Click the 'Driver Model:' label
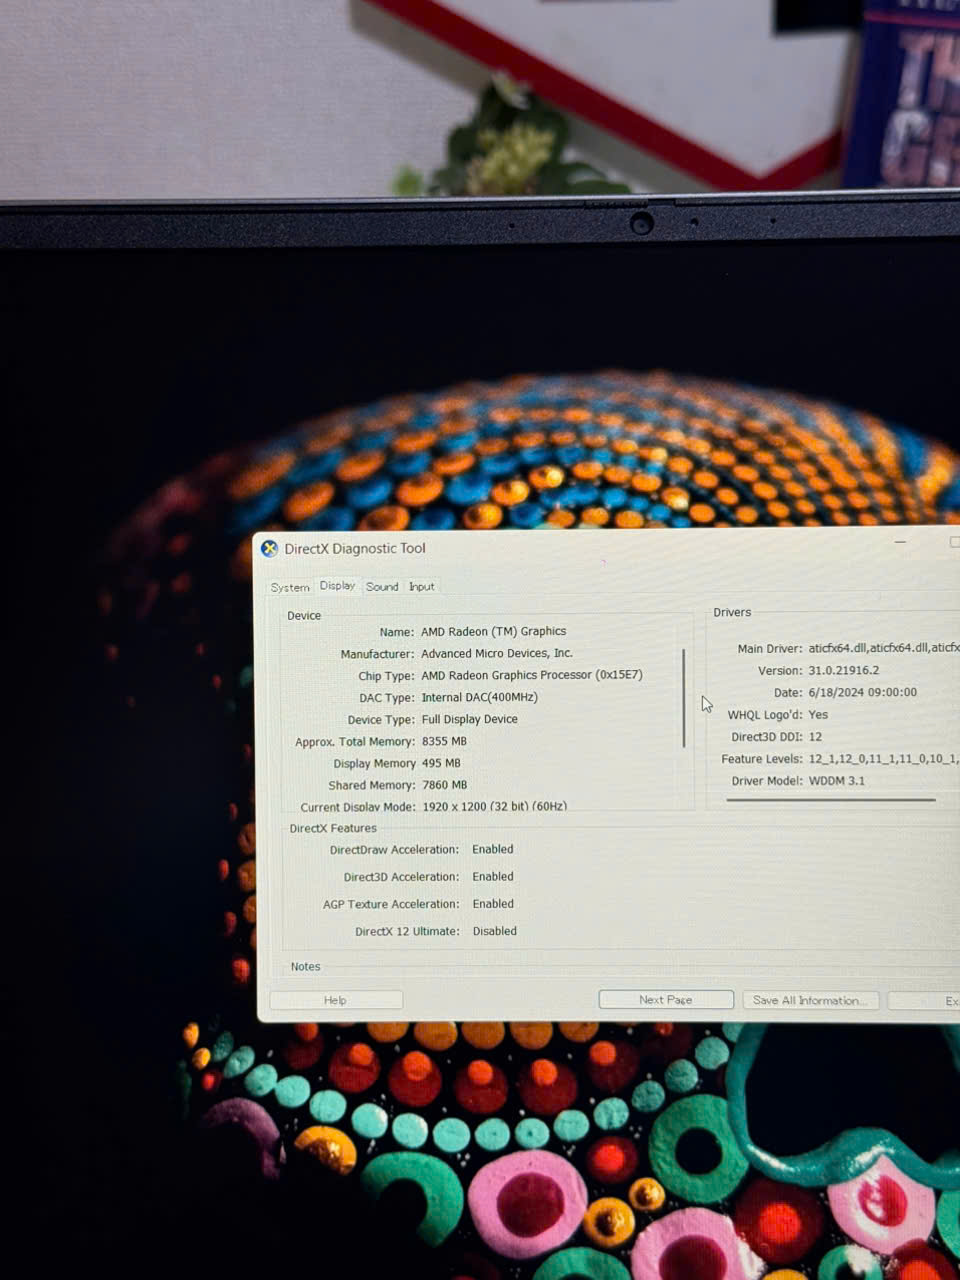960x1280 pixels. click(x=766, y=781)
